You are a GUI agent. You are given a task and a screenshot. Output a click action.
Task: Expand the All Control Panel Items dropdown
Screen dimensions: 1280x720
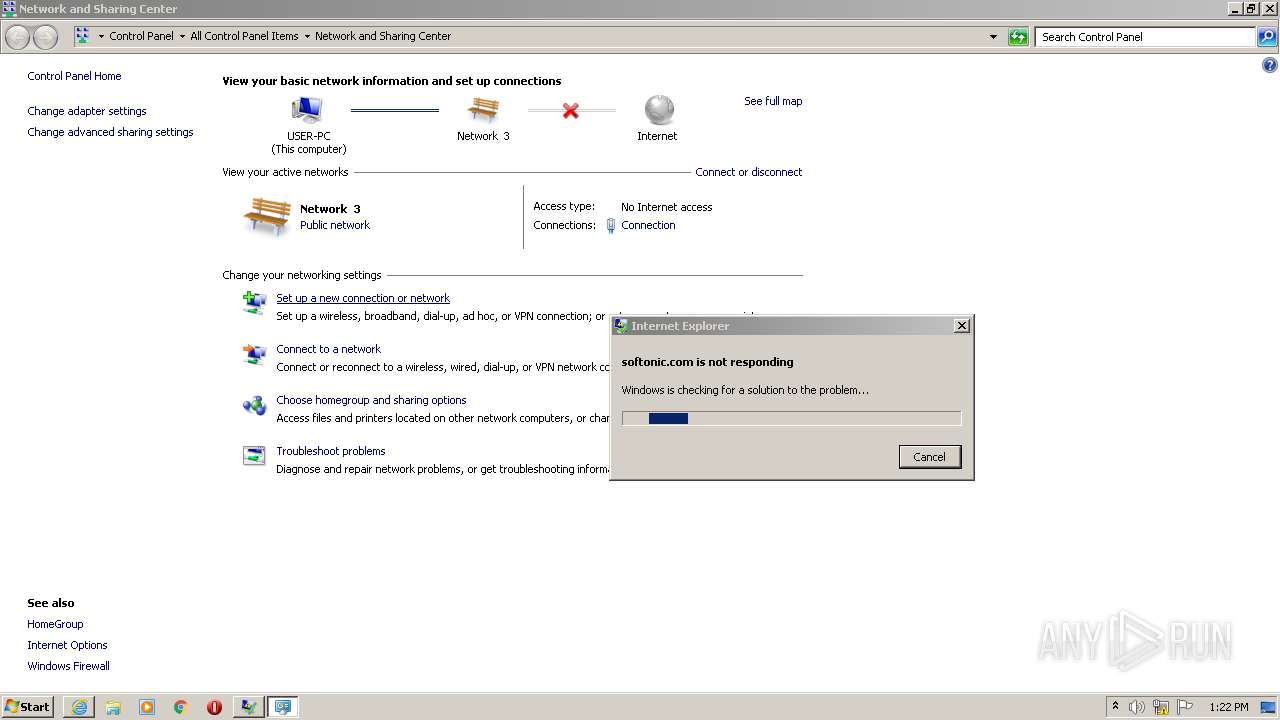[307, 36]
